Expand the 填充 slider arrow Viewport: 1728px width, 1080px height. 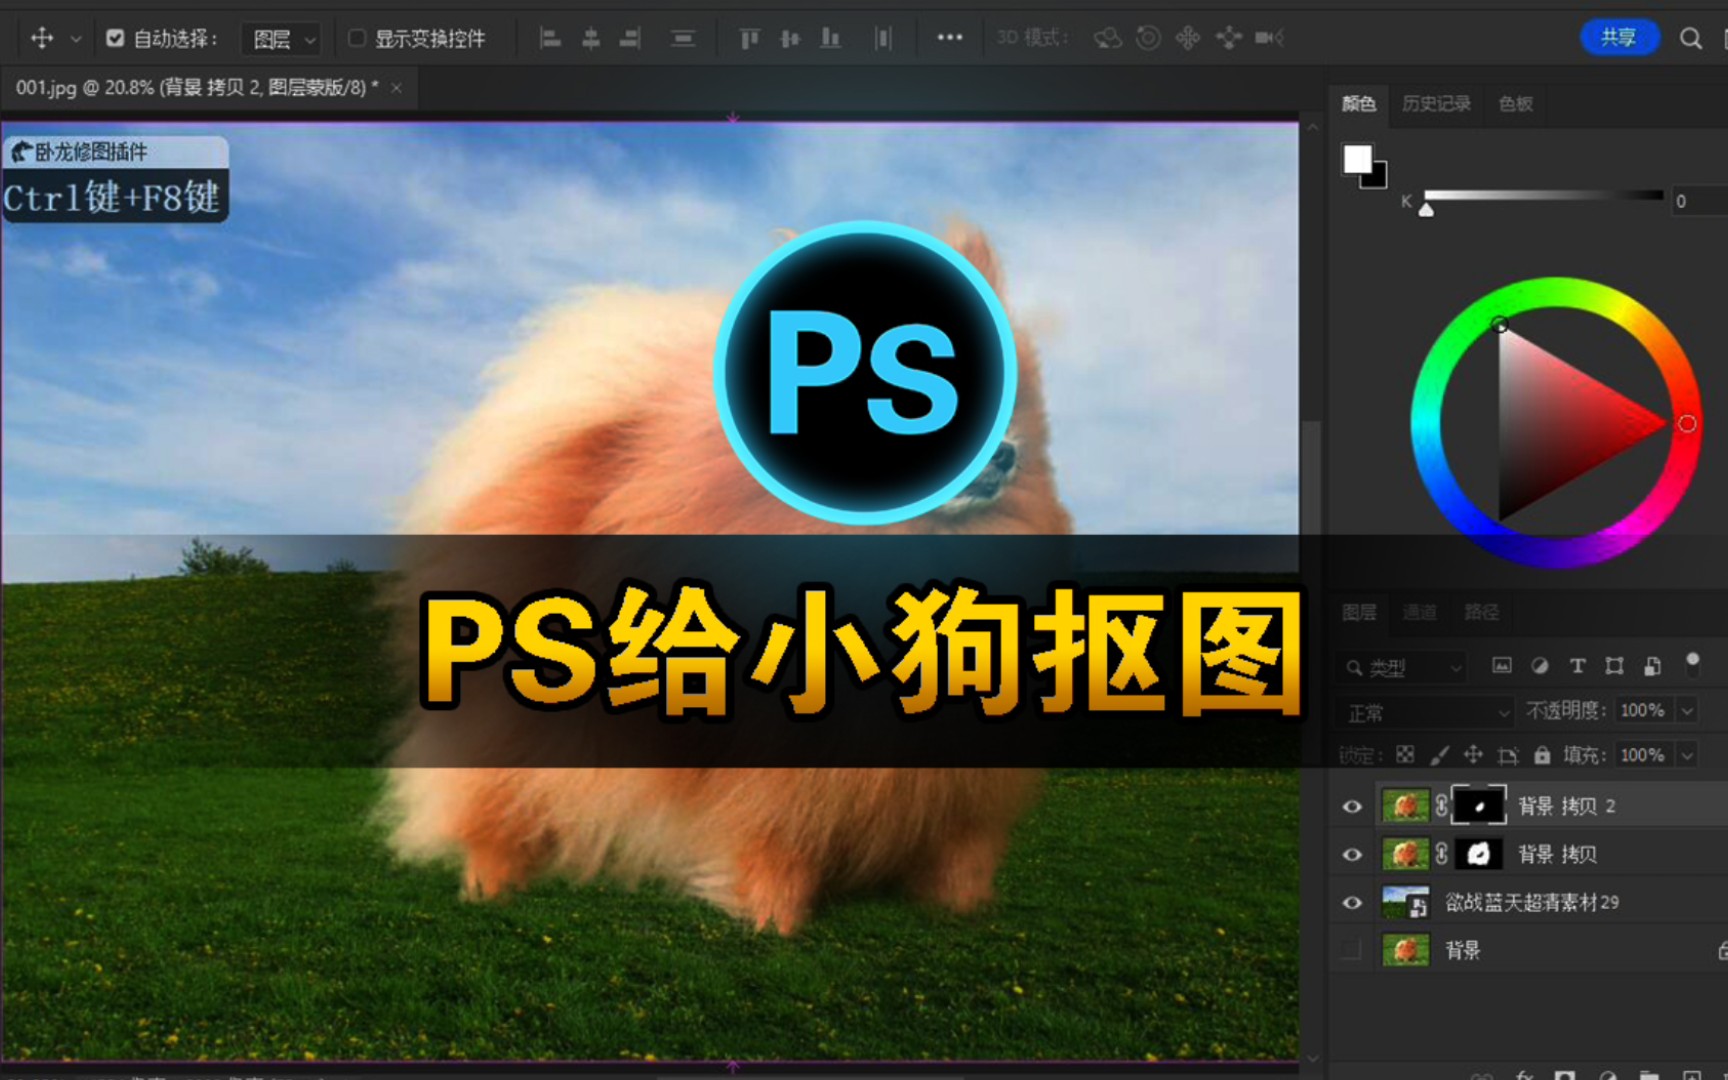1687,755
